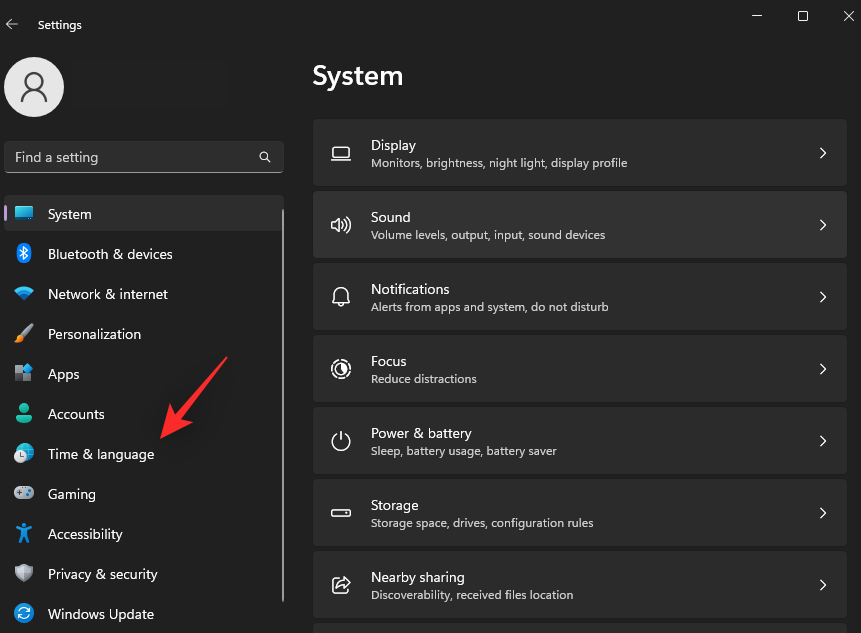Go back with the arrow button

(12, 24)
